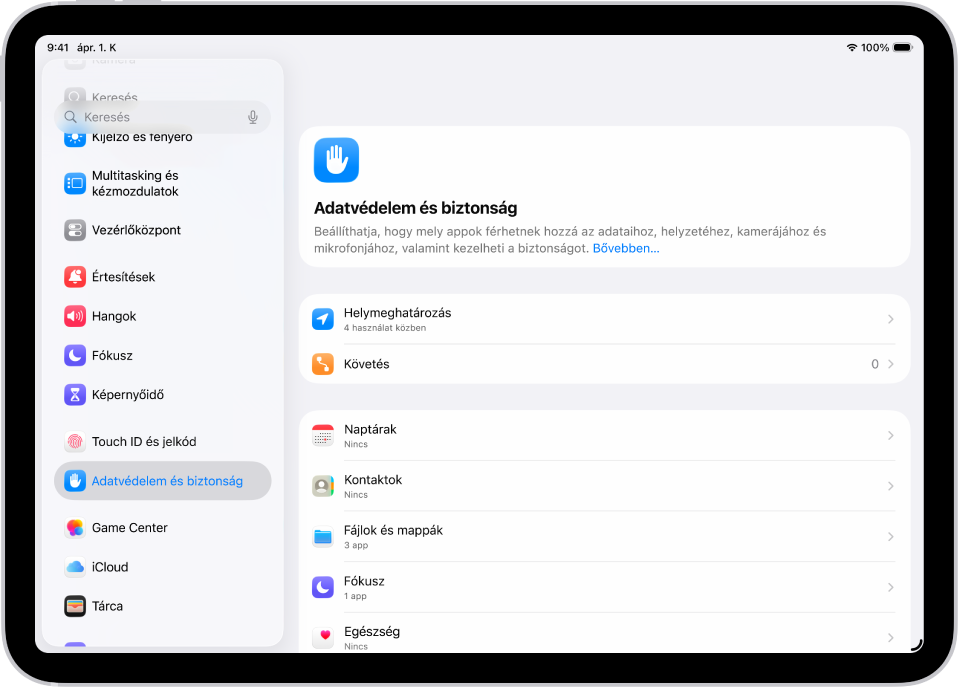The image size is (960, 692).
Task: Click the orange Követés icon
Action: [x=323, y=364]
